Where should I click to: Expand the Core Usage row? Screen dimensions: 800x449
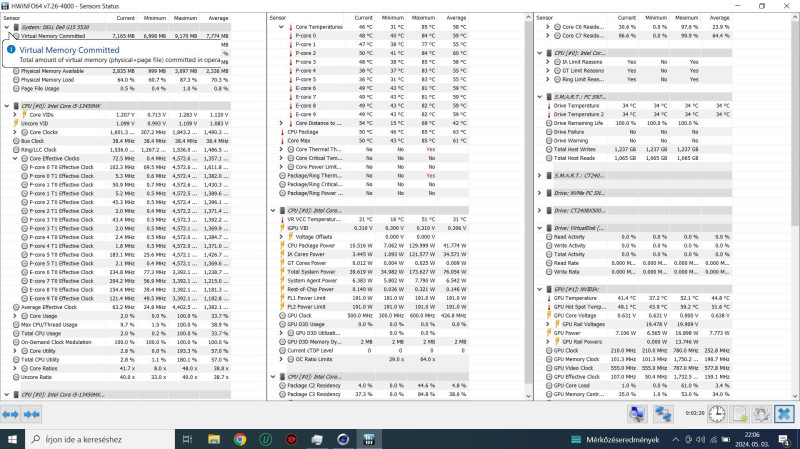(x=15, y=316)
